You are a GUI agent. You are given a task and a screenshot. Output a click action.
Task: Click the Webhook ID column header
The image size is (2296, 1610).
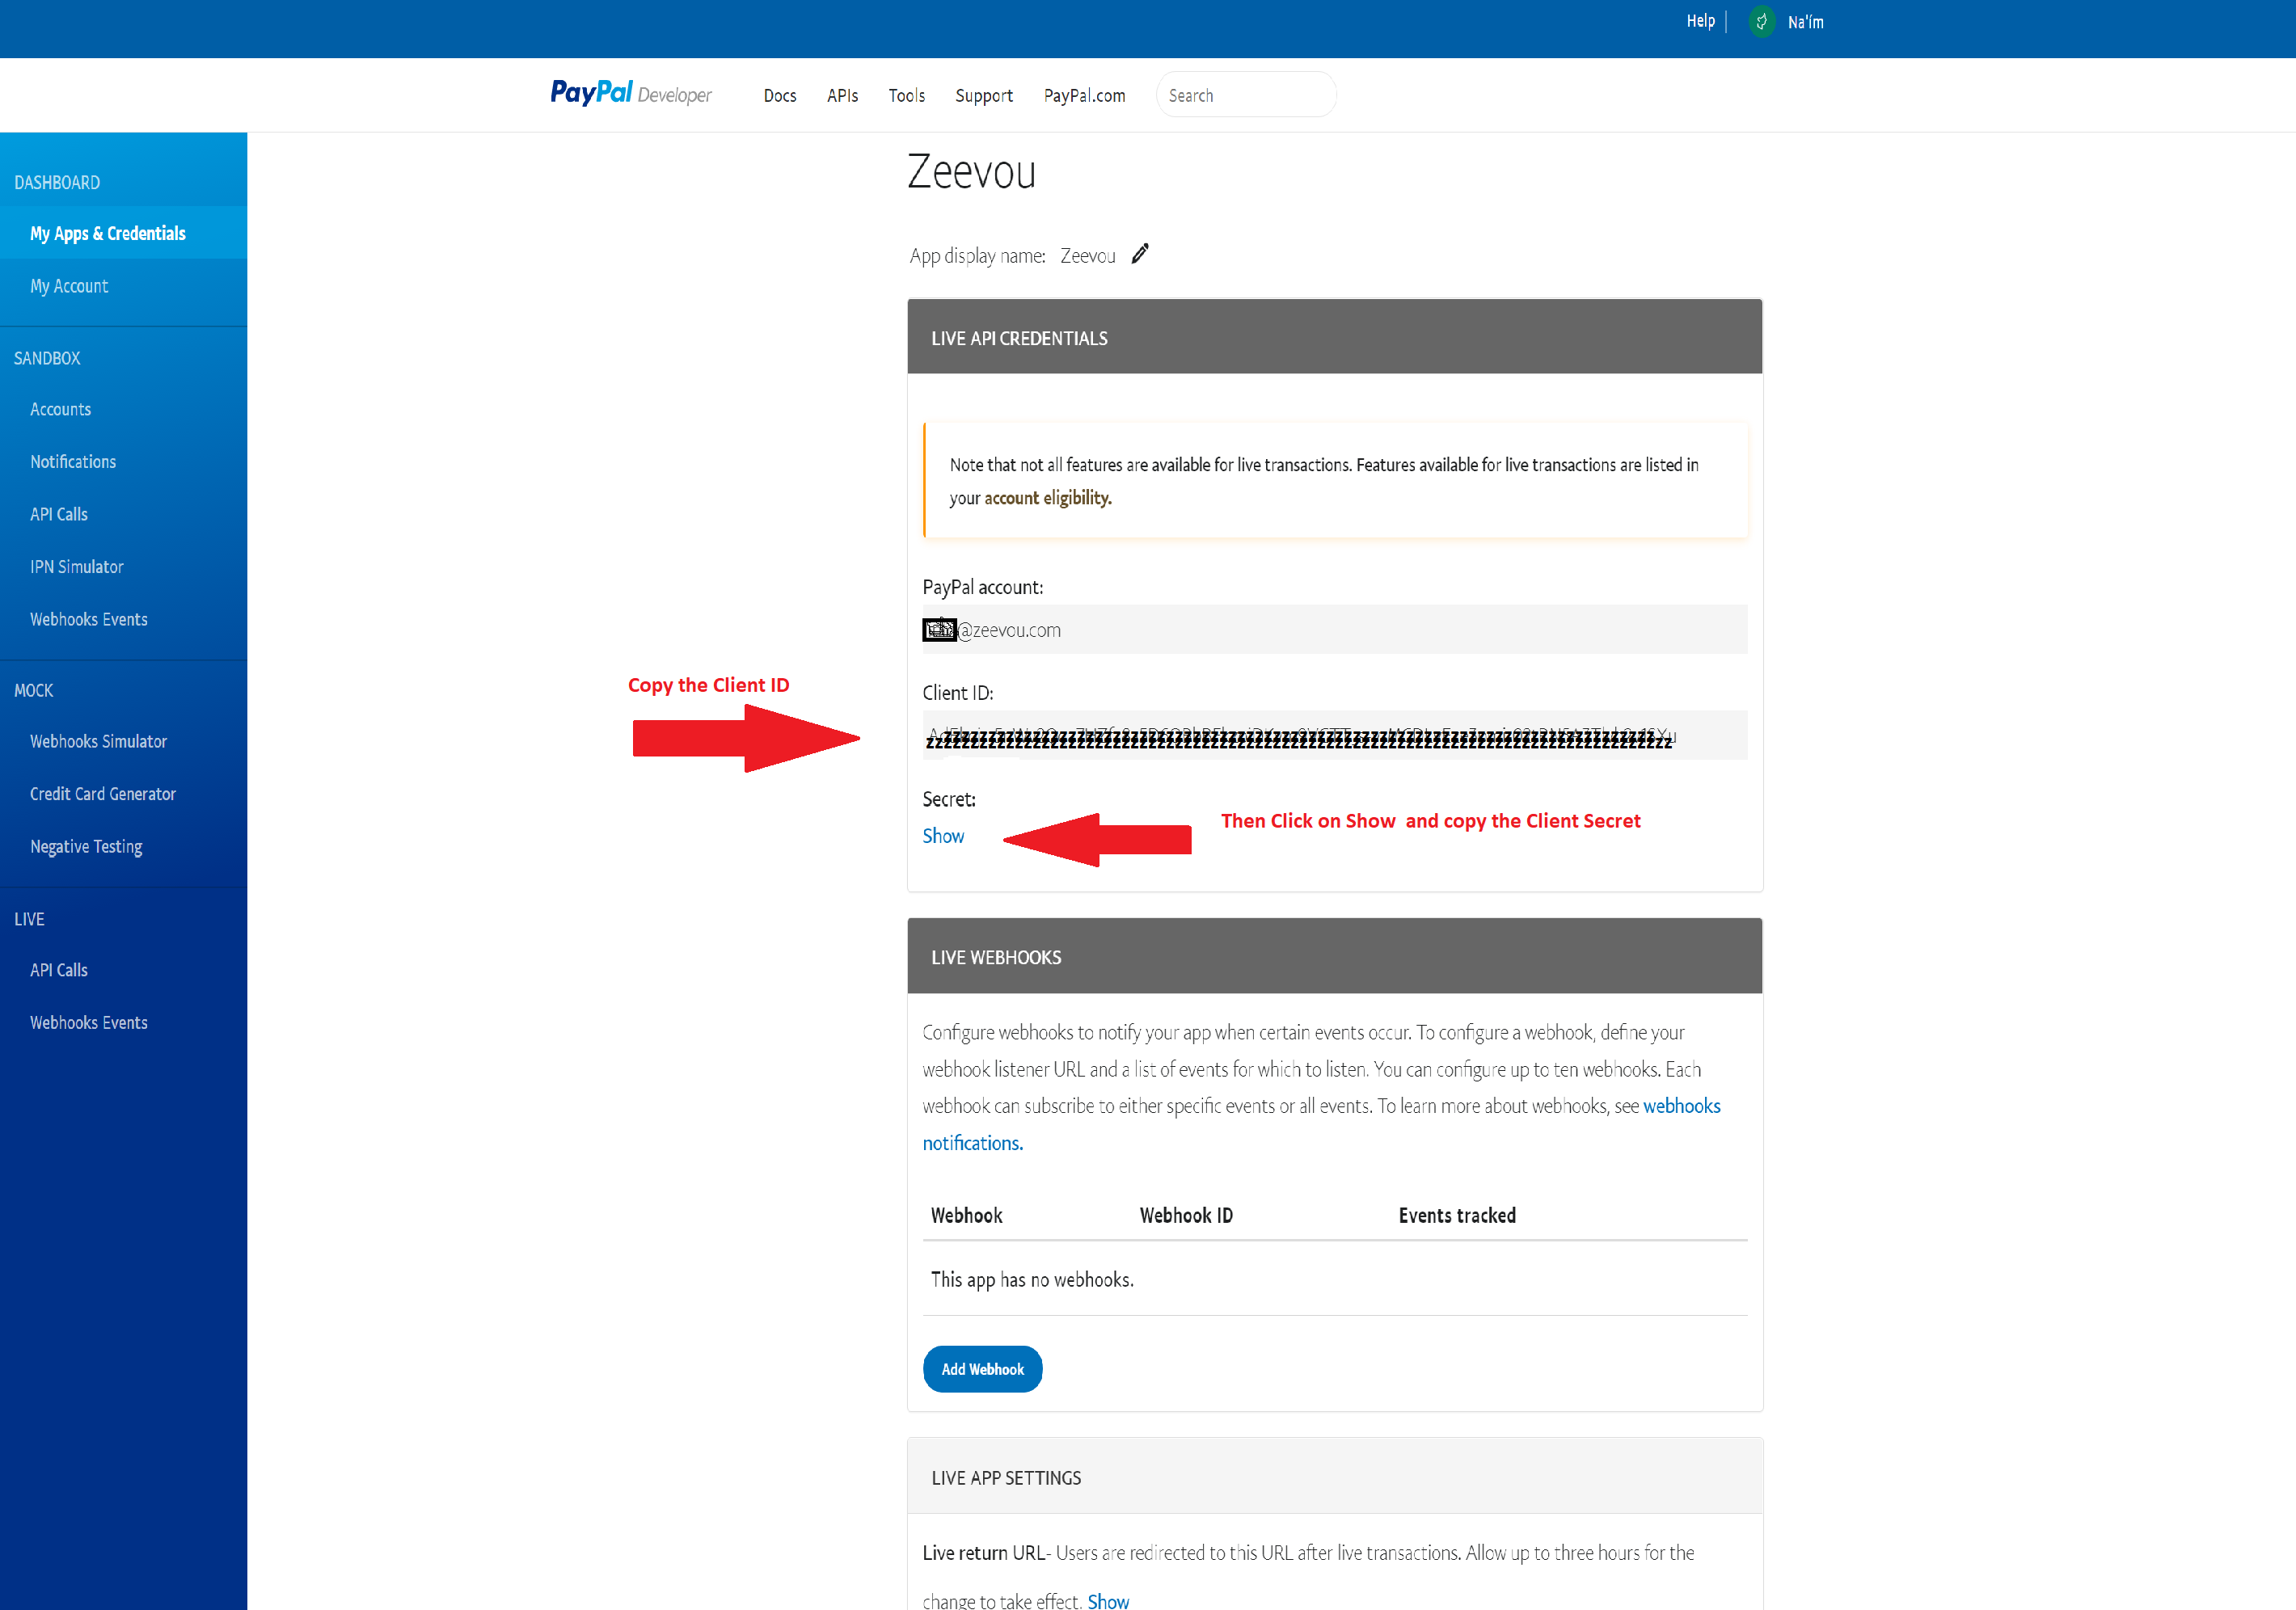coord(1186,1216)
